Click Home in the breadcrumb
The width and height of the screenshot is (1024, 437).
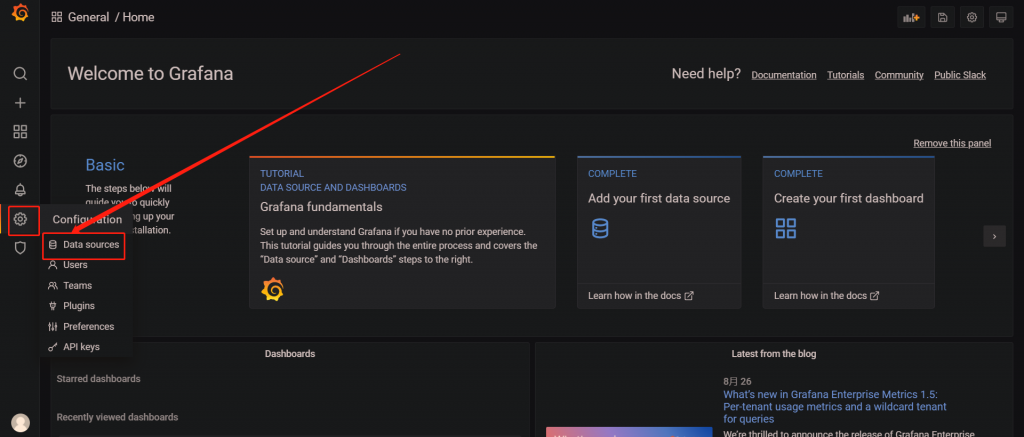pos(138,18)
